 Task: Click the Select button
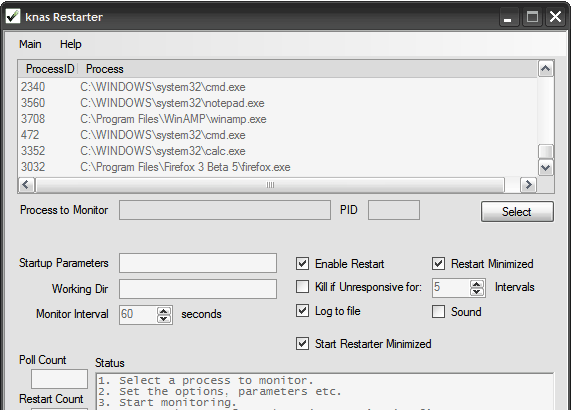517,212
